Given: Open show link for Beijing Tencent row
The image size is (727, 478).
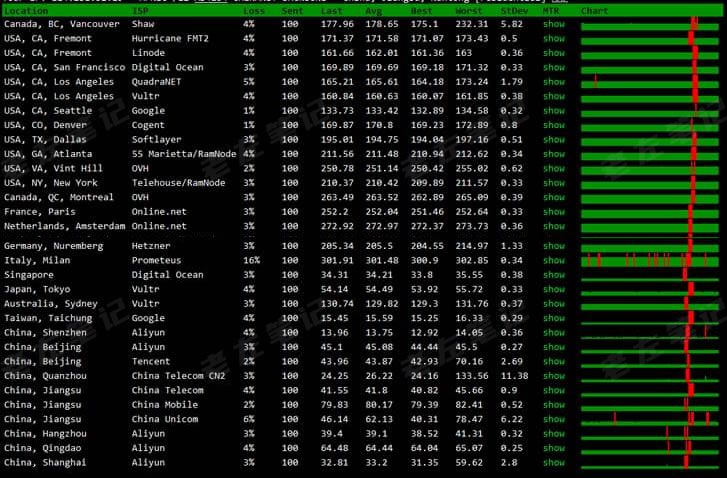Looking at the screenshot, I should (553, 361).
